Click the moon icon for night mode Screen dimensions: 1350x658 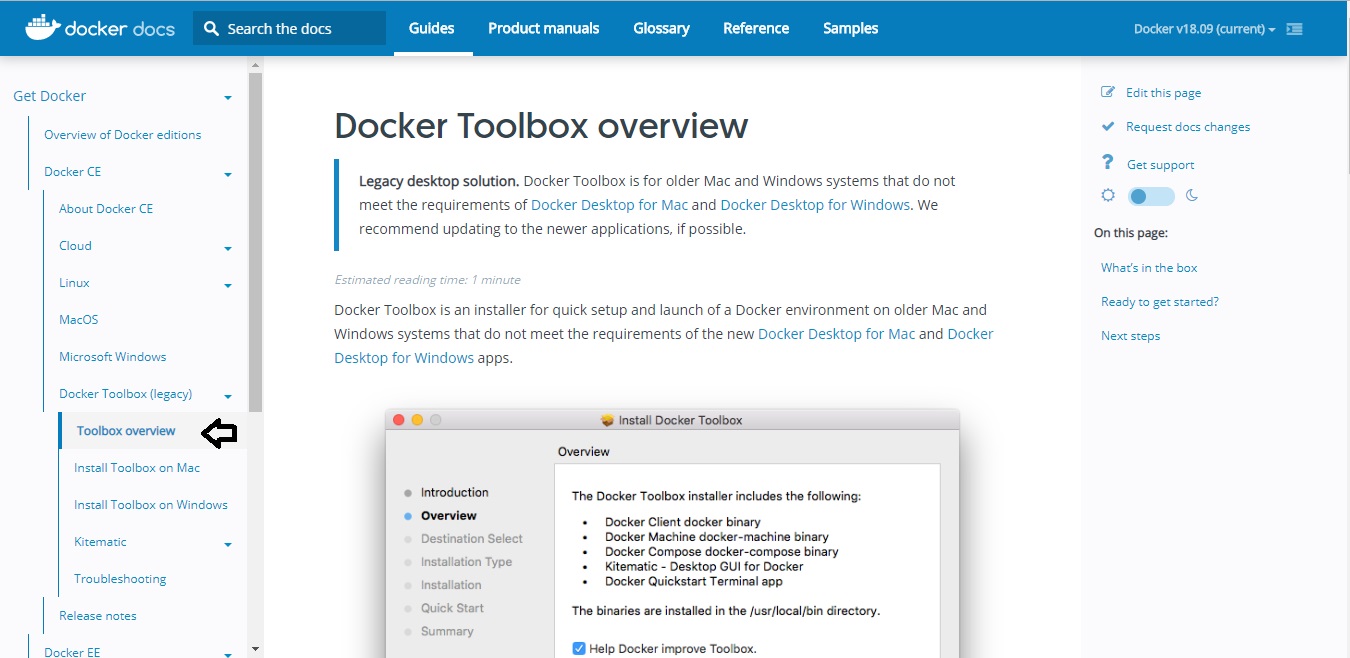click(1192, 196)
